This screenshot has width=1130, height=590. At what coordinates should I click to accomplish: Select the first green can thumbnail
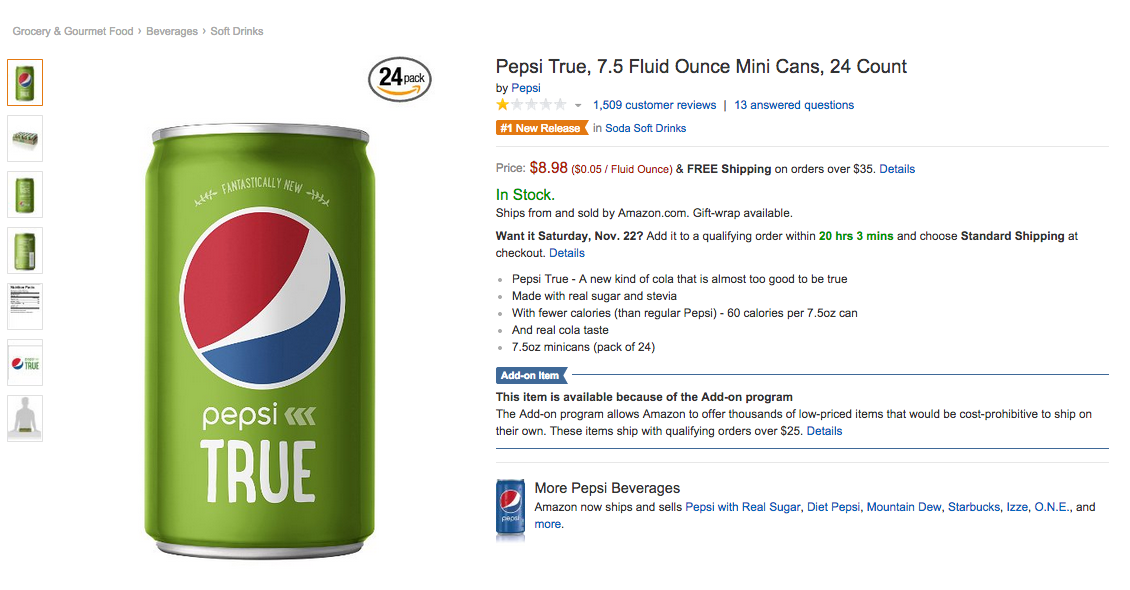[25, 82]
